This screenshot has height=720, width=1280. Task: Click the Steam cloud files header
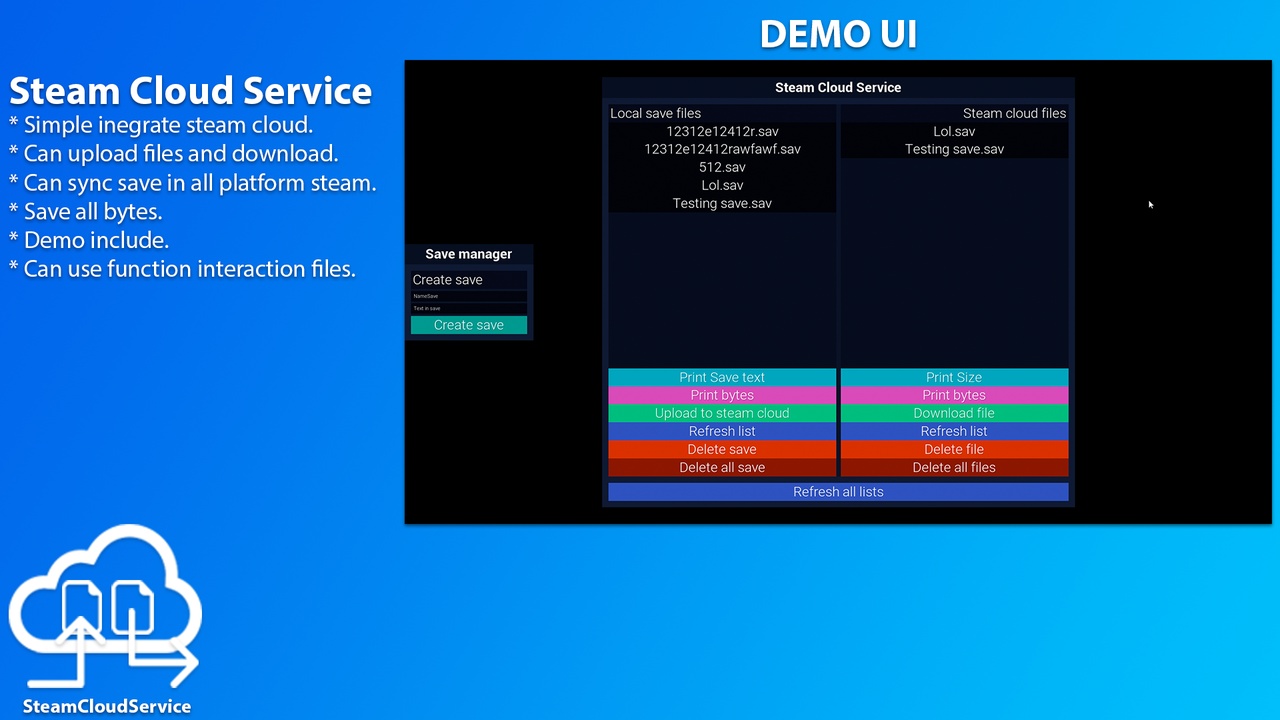click(x=1014, y=113)
